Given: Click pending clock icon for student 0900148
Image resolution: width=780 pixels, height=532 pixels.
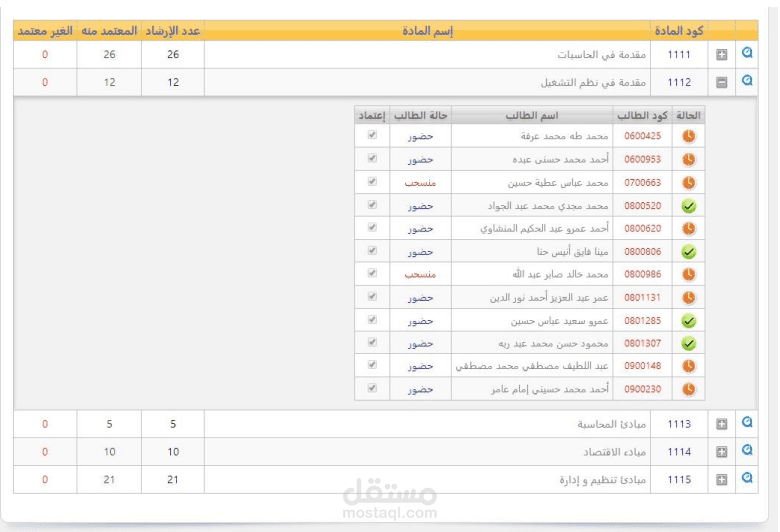Looking at the screenshot, I should pos(688,366).
